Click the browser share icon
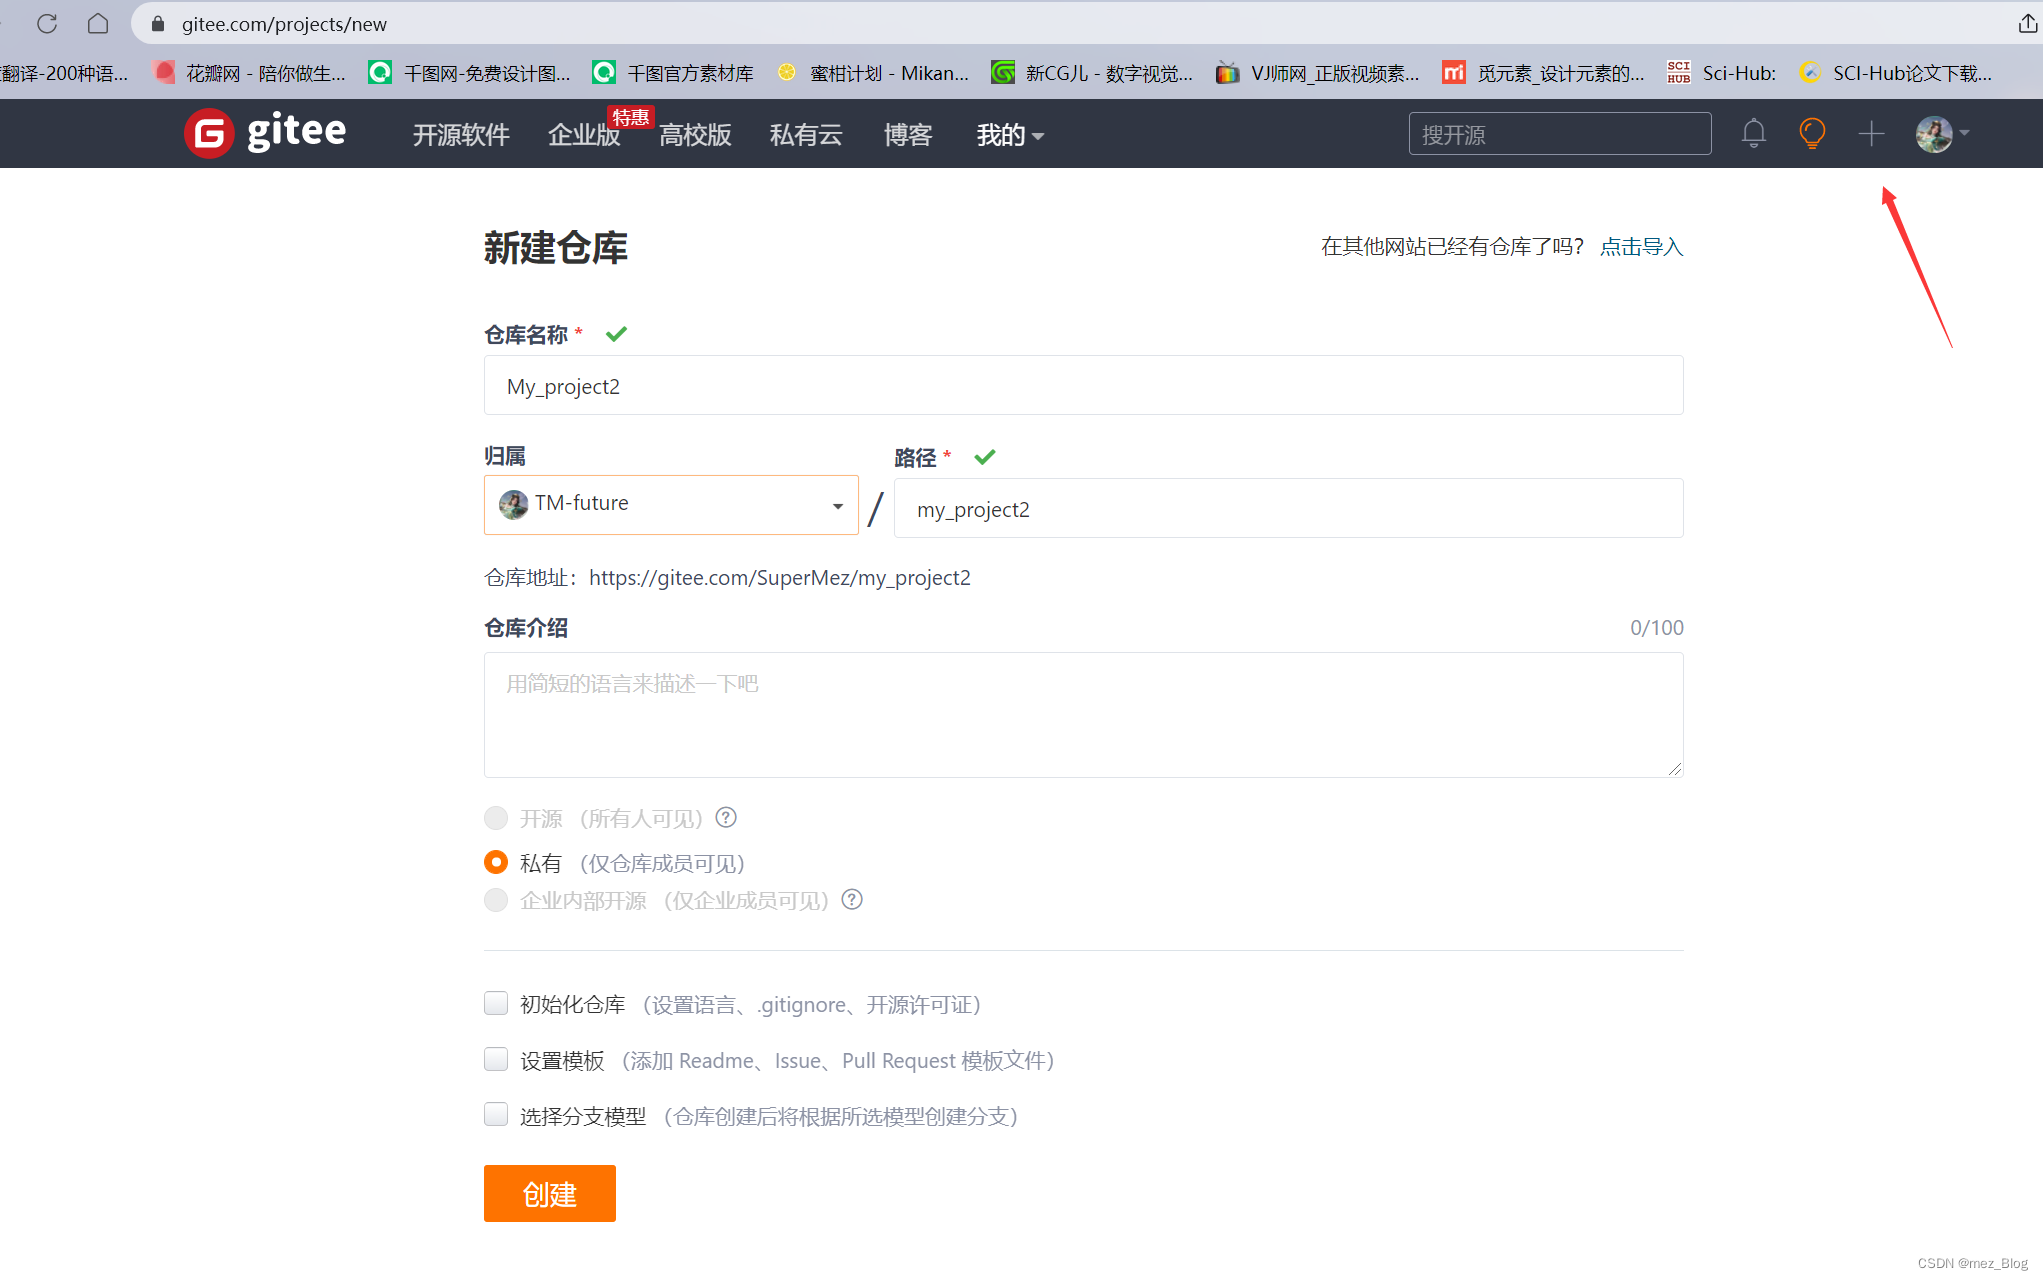Screen dimensions: 2043x1280 (2027, 23)
